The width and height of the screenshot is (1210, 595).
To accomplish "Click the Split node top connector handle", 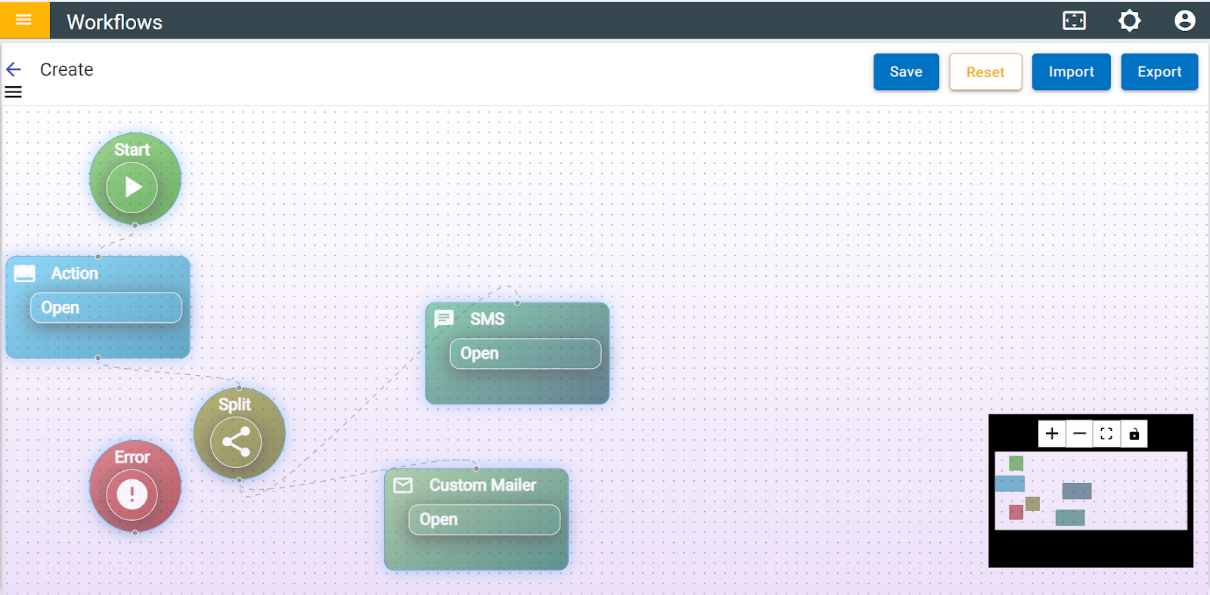I will click(x=239, y=388).
